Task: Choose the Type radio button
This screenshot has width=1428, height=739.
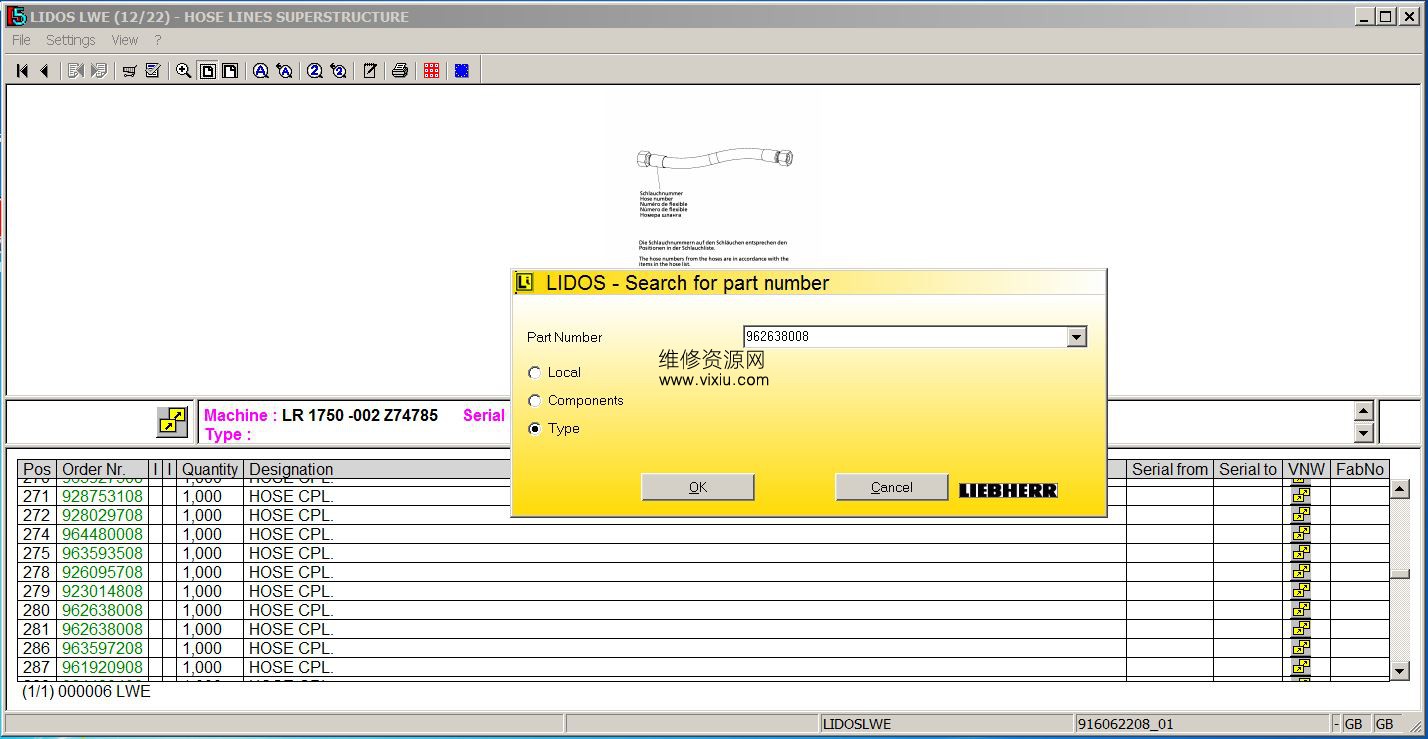Action: coord(535,429)
